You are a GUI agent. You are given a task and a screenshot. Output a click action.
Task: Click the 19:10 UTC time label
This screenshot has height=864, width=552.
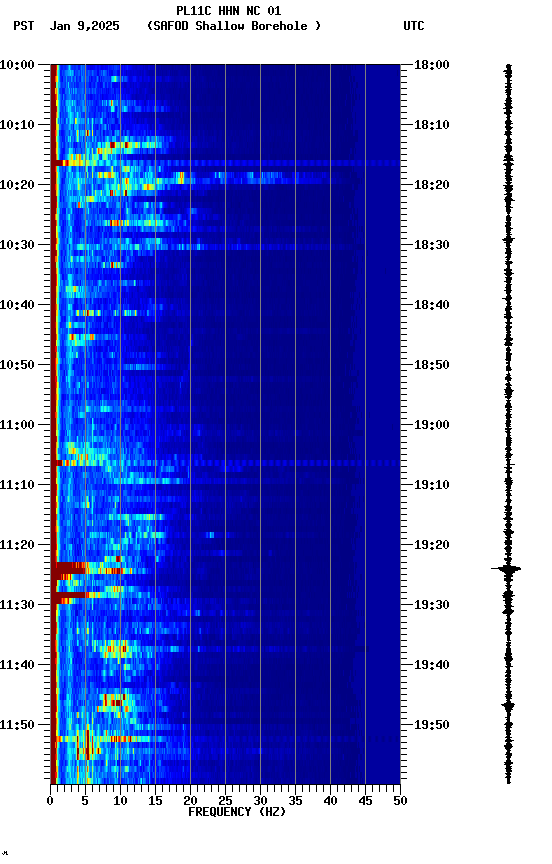coord(432,485)
